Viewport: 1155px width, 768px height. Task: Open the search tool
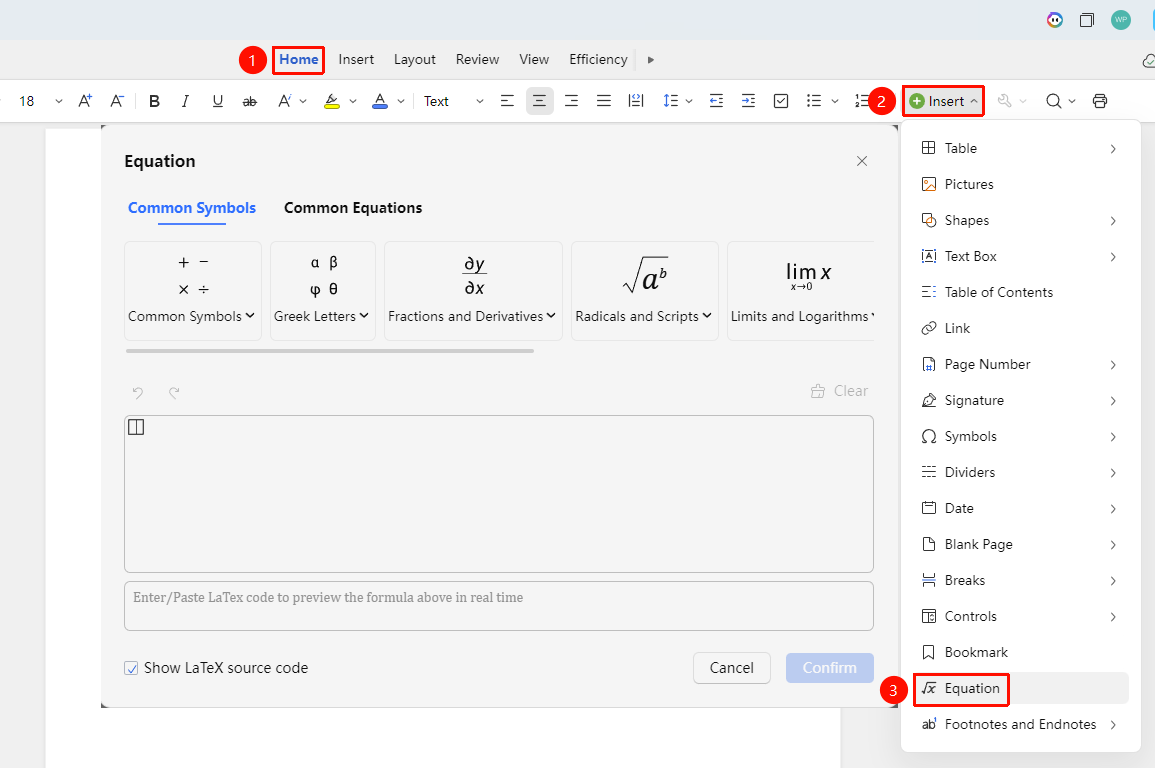[x=1053, y=101]
